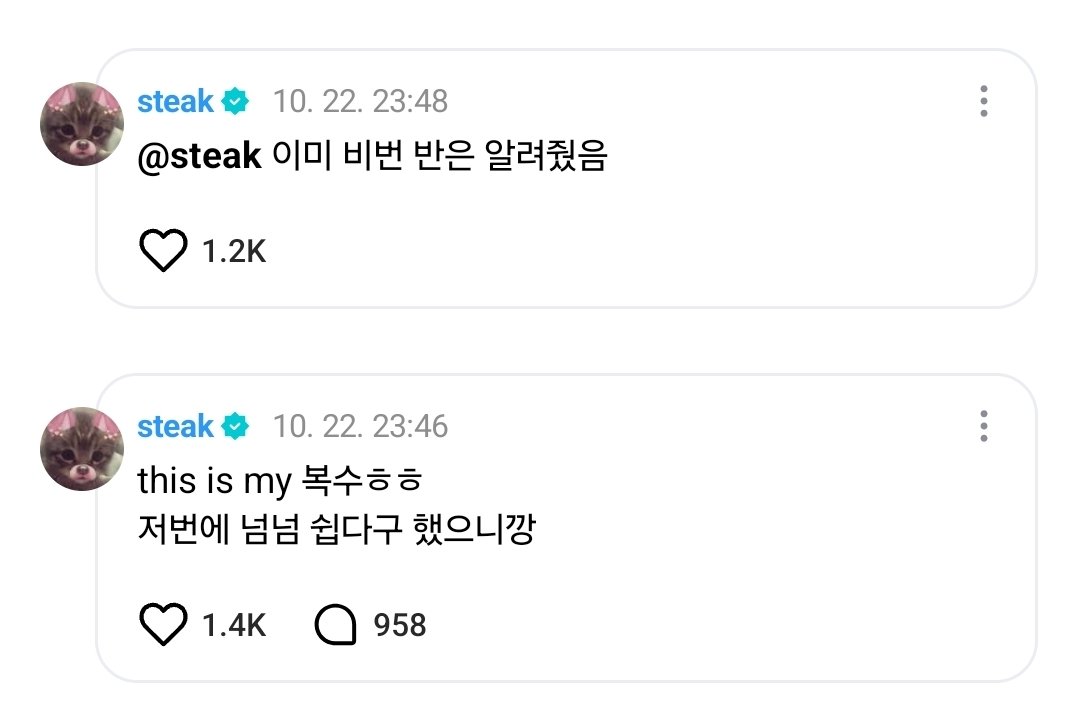Screen dimensions: 1080x728
Task: Click verified badge on the 23:46 post
Action: click(x=235, y=426)
